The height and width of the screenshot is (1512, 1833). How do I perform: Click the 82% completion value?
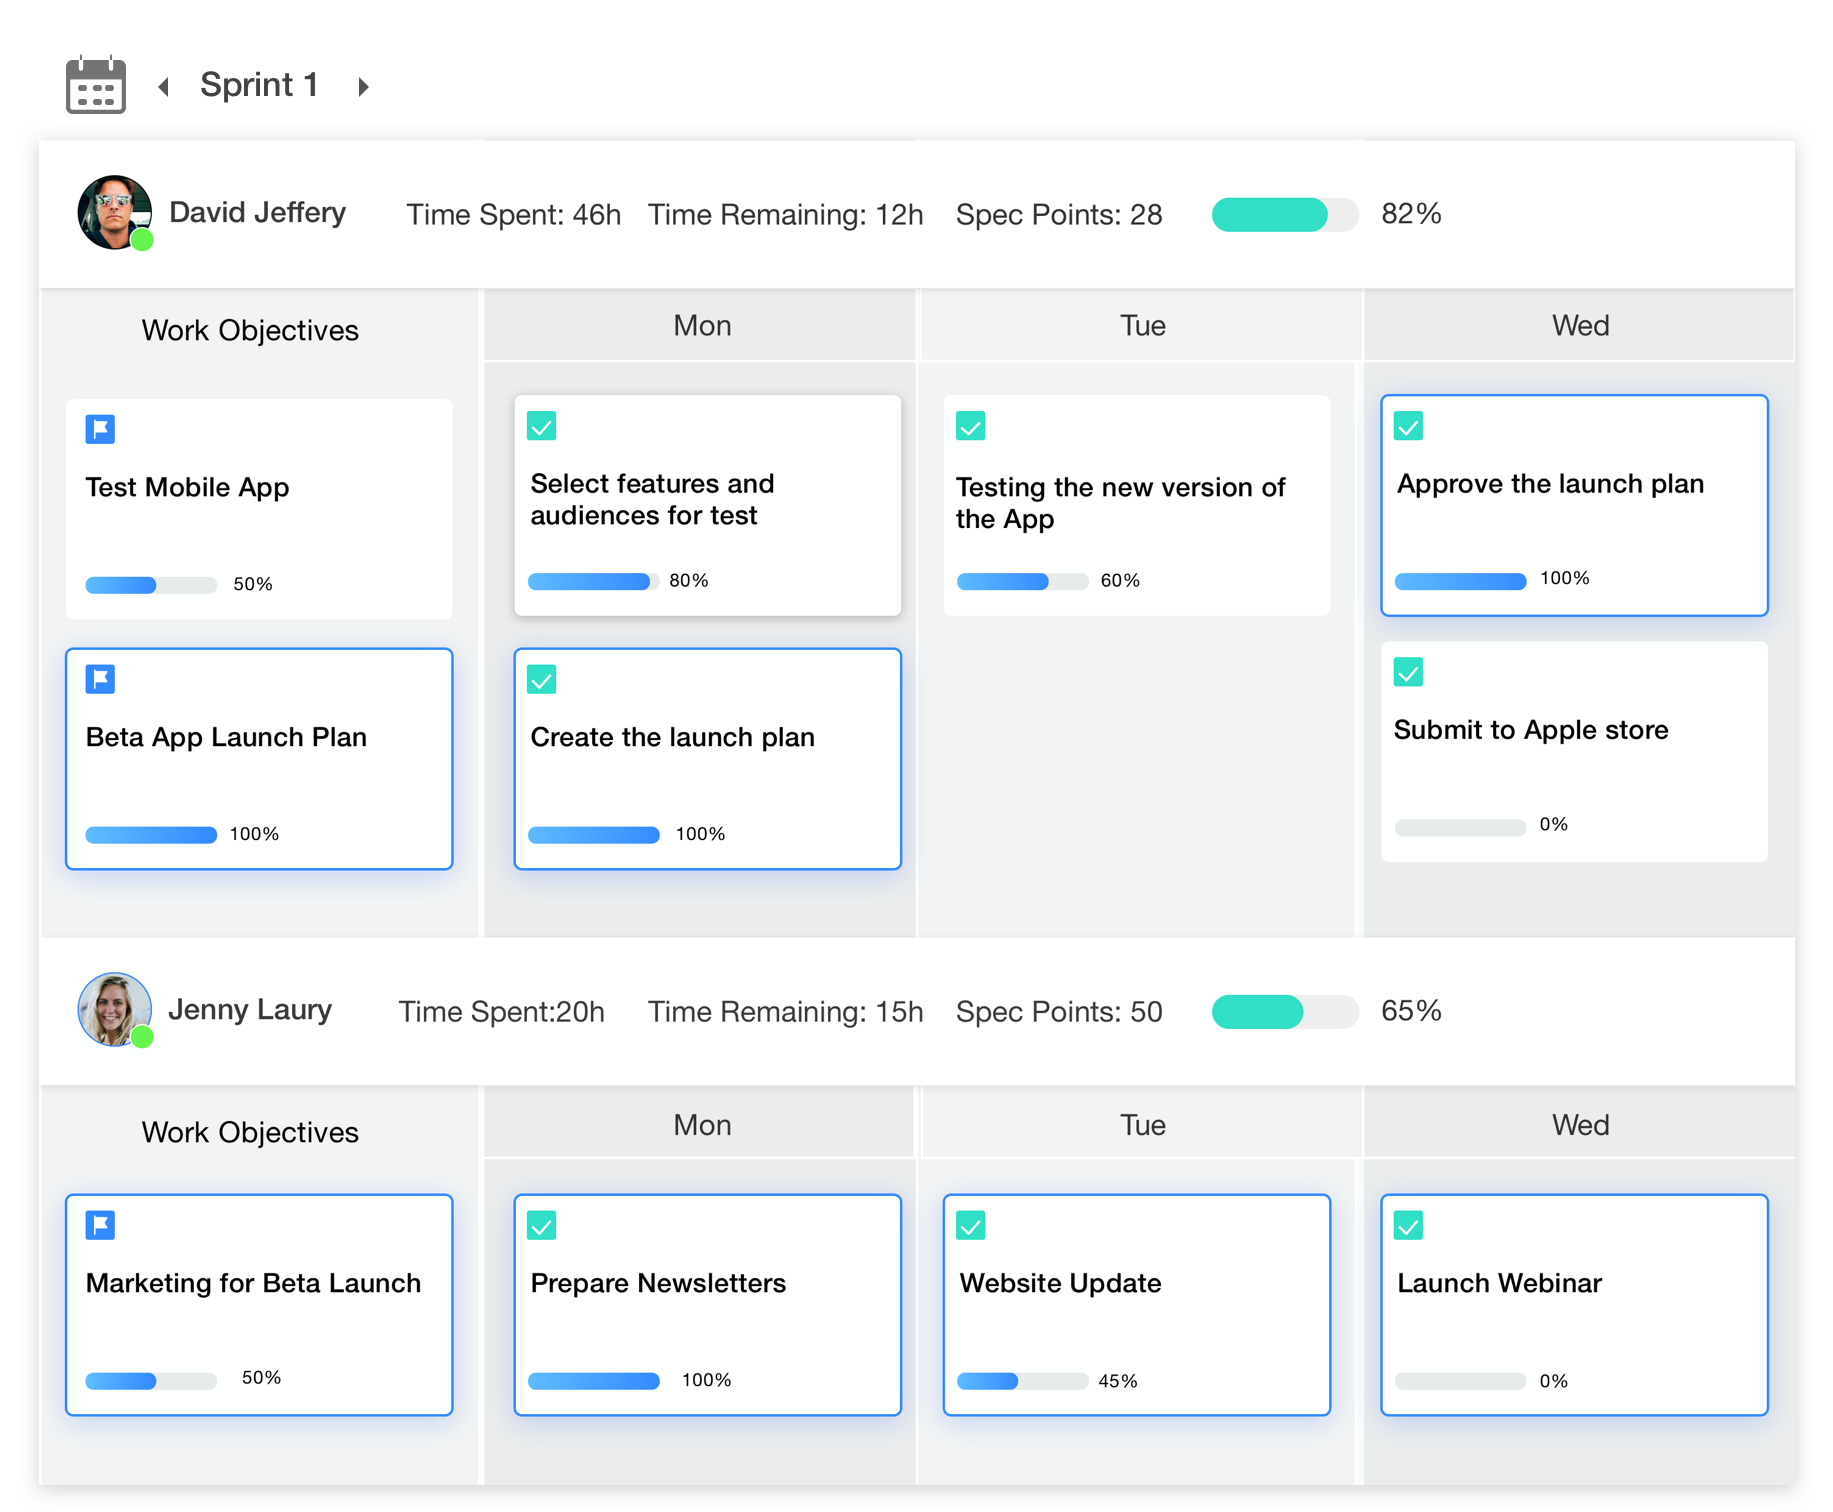(1411, 214)
